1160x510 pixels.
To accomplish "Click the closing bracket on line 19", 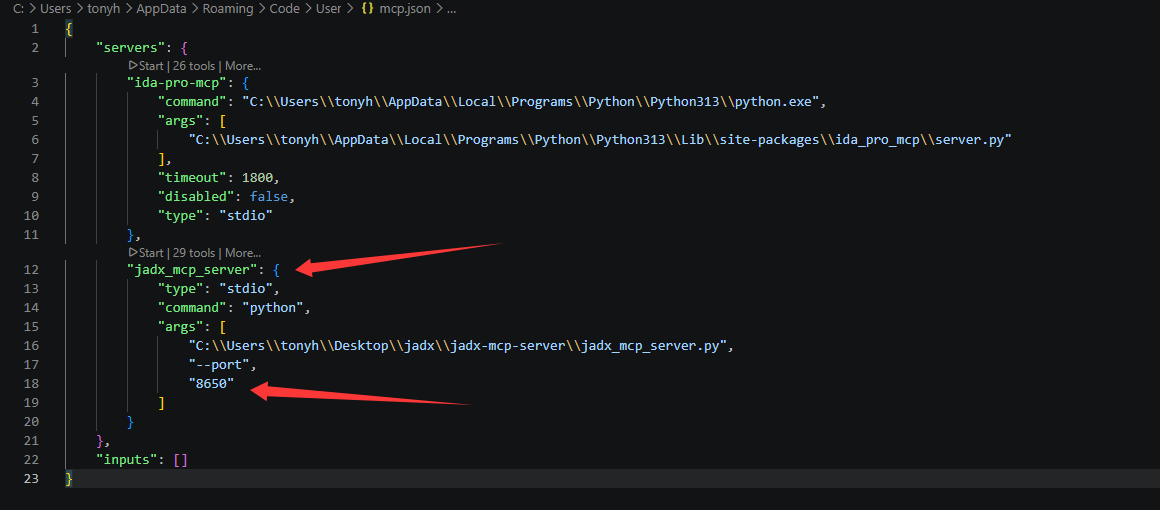I will pos(161,403).
